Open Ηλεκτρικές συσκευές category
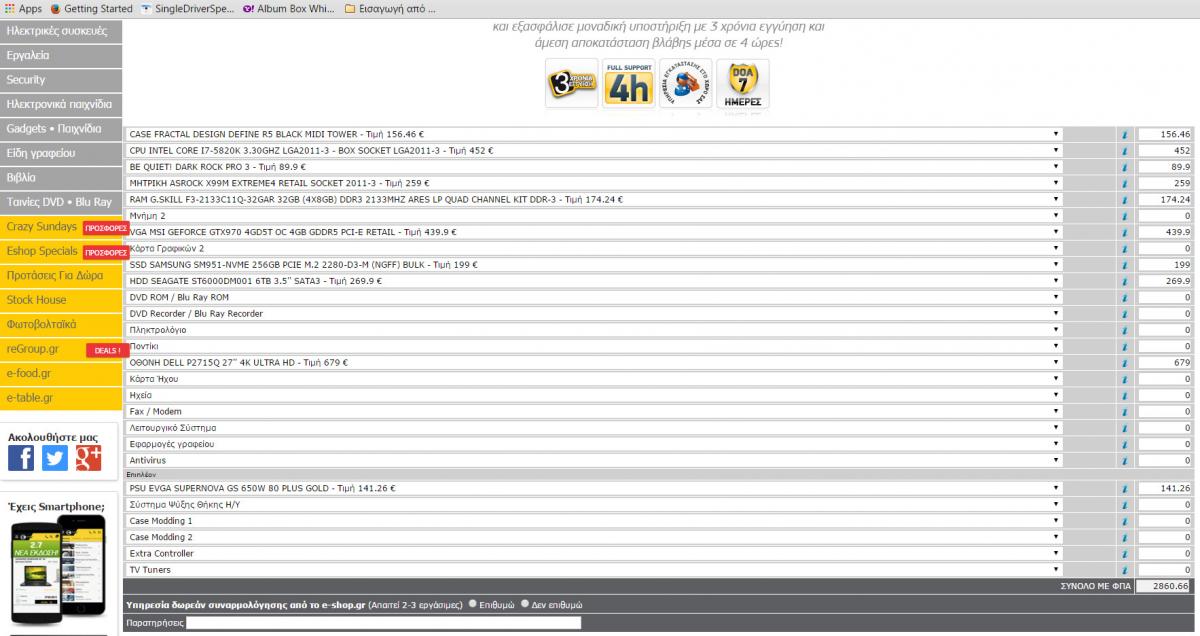This screenshot has width=1200, height=636. (61, 31)
